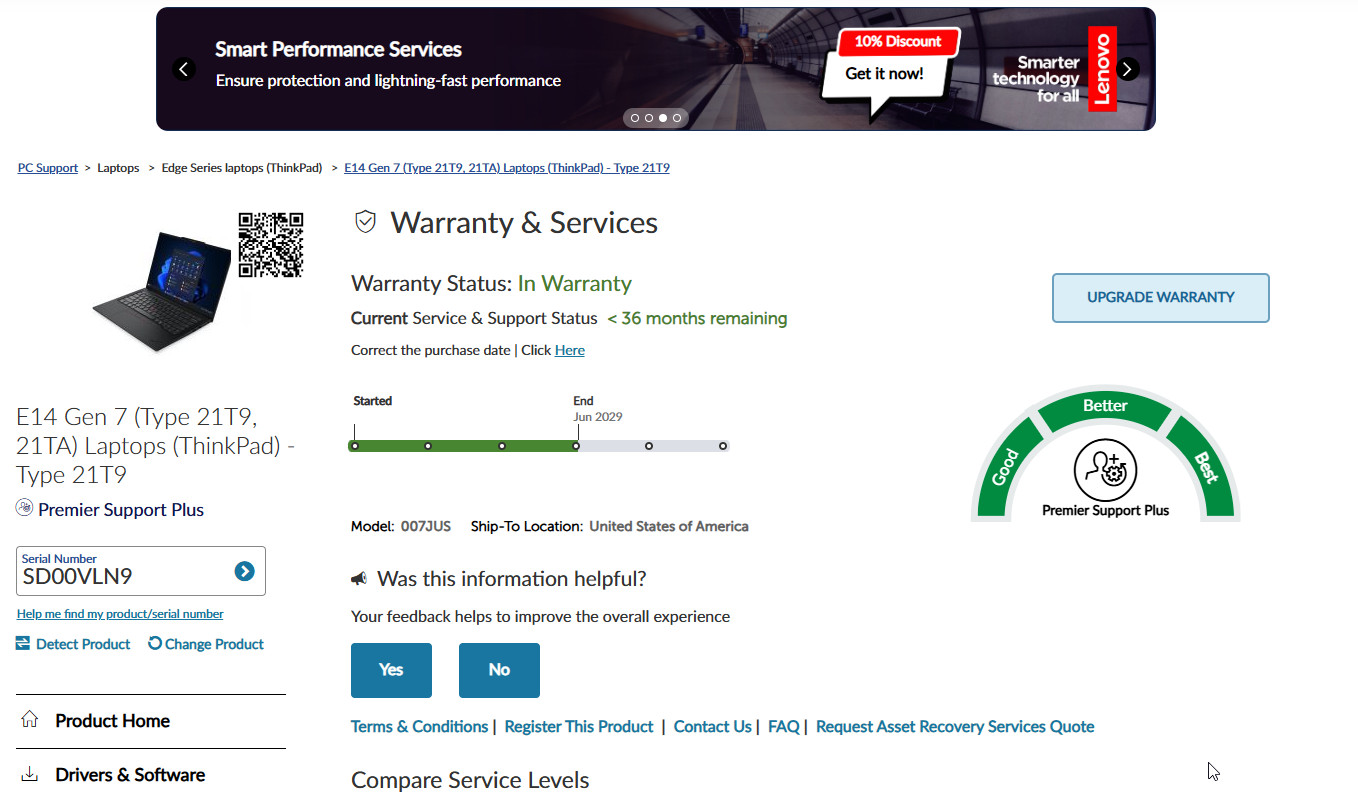Click the Smart Performance Services banner title
The height and width of the screenshot is (792, 1358).
(x=338, y=49)
